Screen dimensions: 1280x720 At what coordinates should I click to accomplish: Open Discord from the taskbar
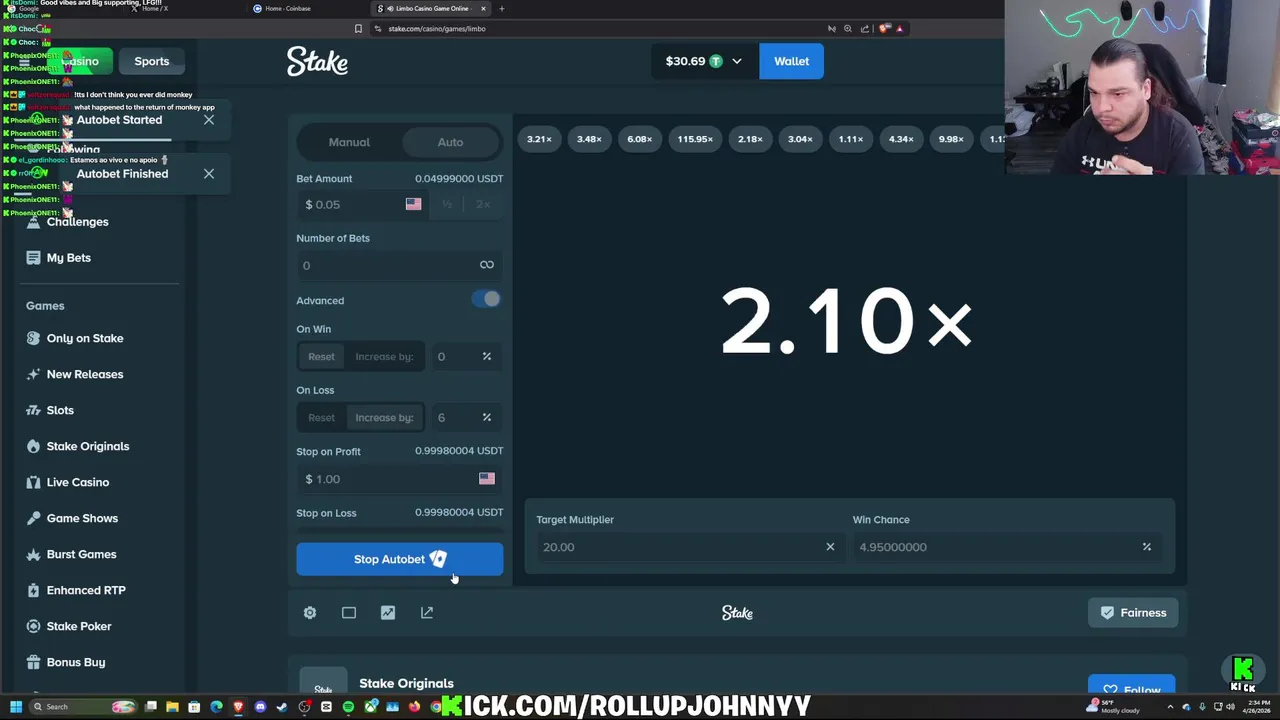(260, 707)
